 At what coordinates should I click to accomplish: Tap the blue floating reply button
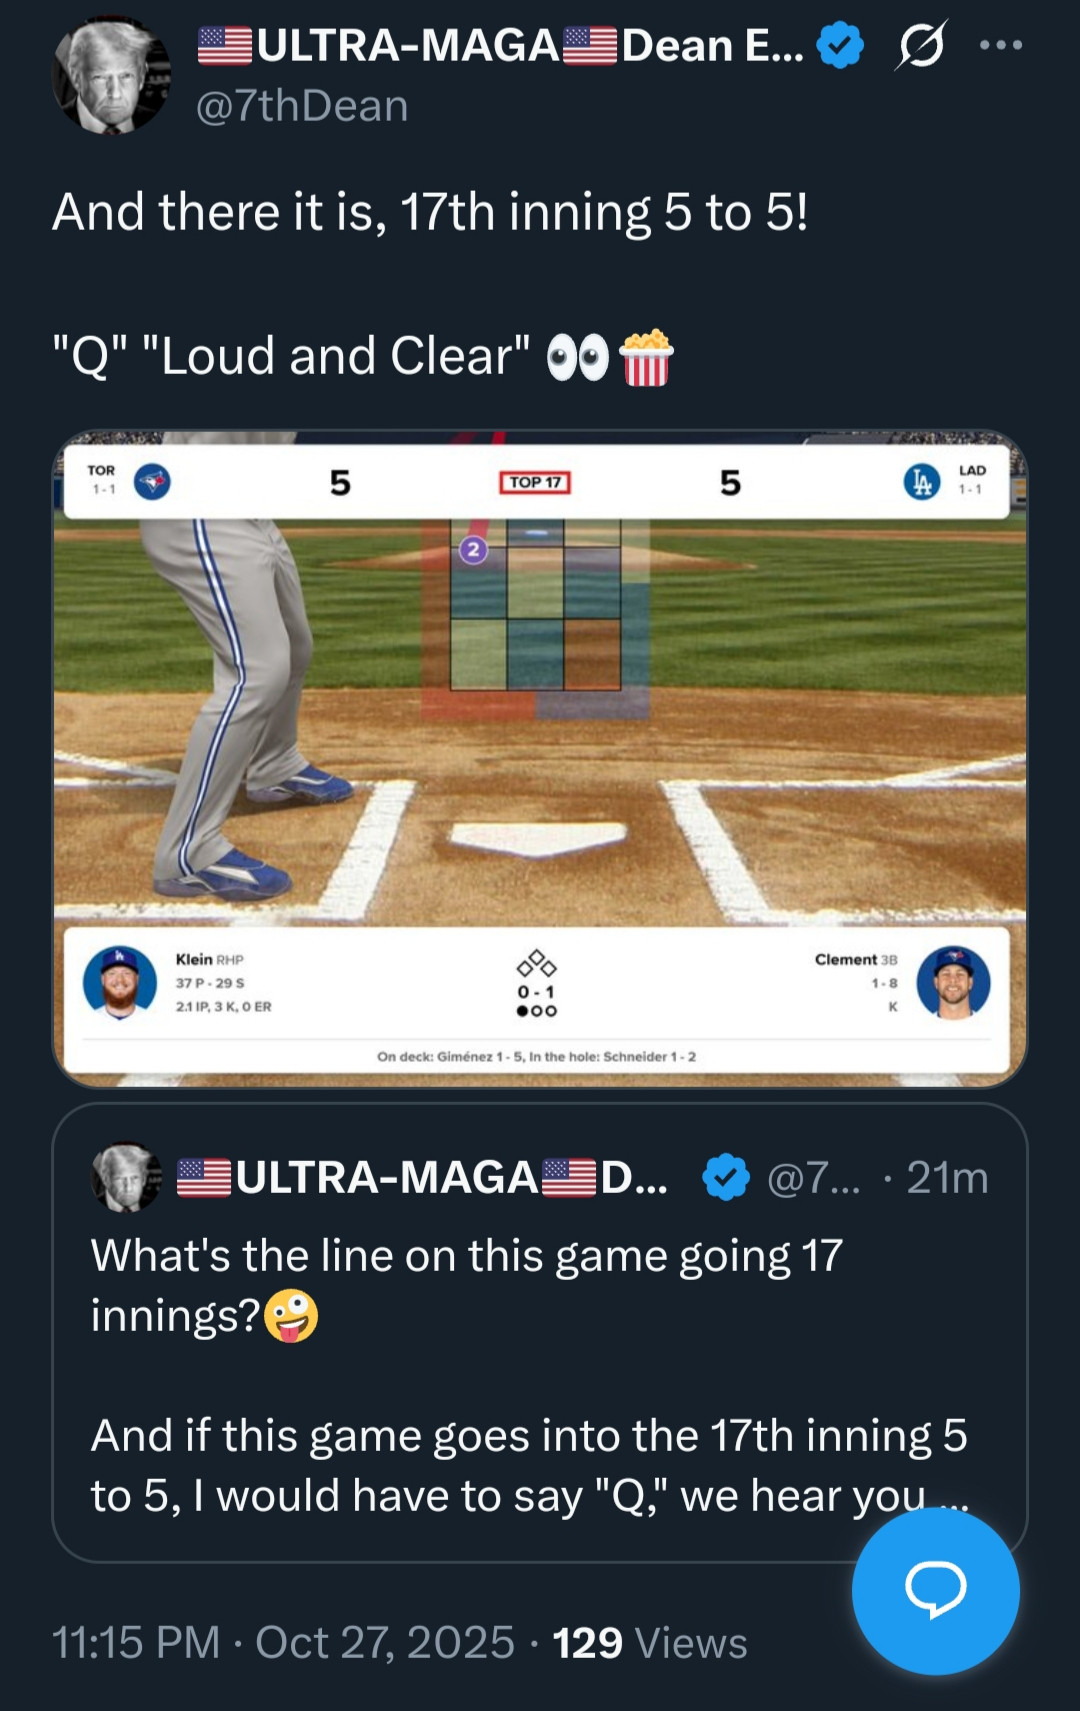click(x=935, y=1590)
